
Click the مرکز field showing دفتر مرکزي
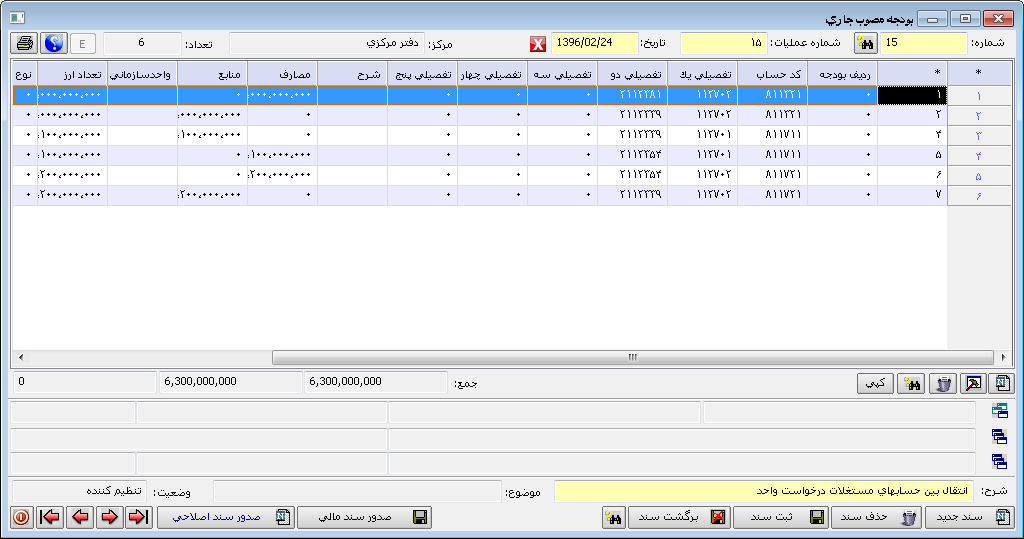(327, 44)
